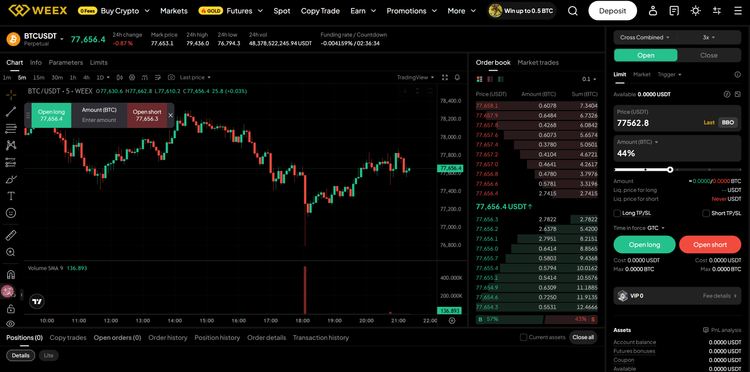Open the Position history tab
750x372 pixels.
pyautogui.click(x=217, y=338)
